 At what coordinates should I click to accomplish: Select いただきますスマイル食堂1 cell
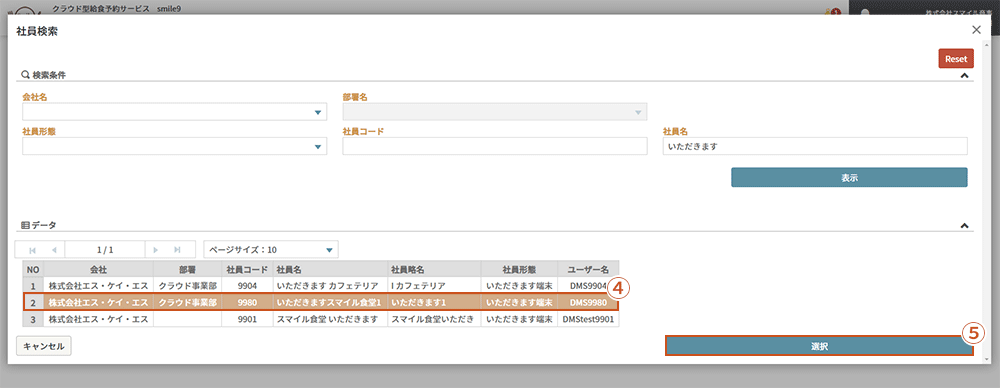[330, 302]
